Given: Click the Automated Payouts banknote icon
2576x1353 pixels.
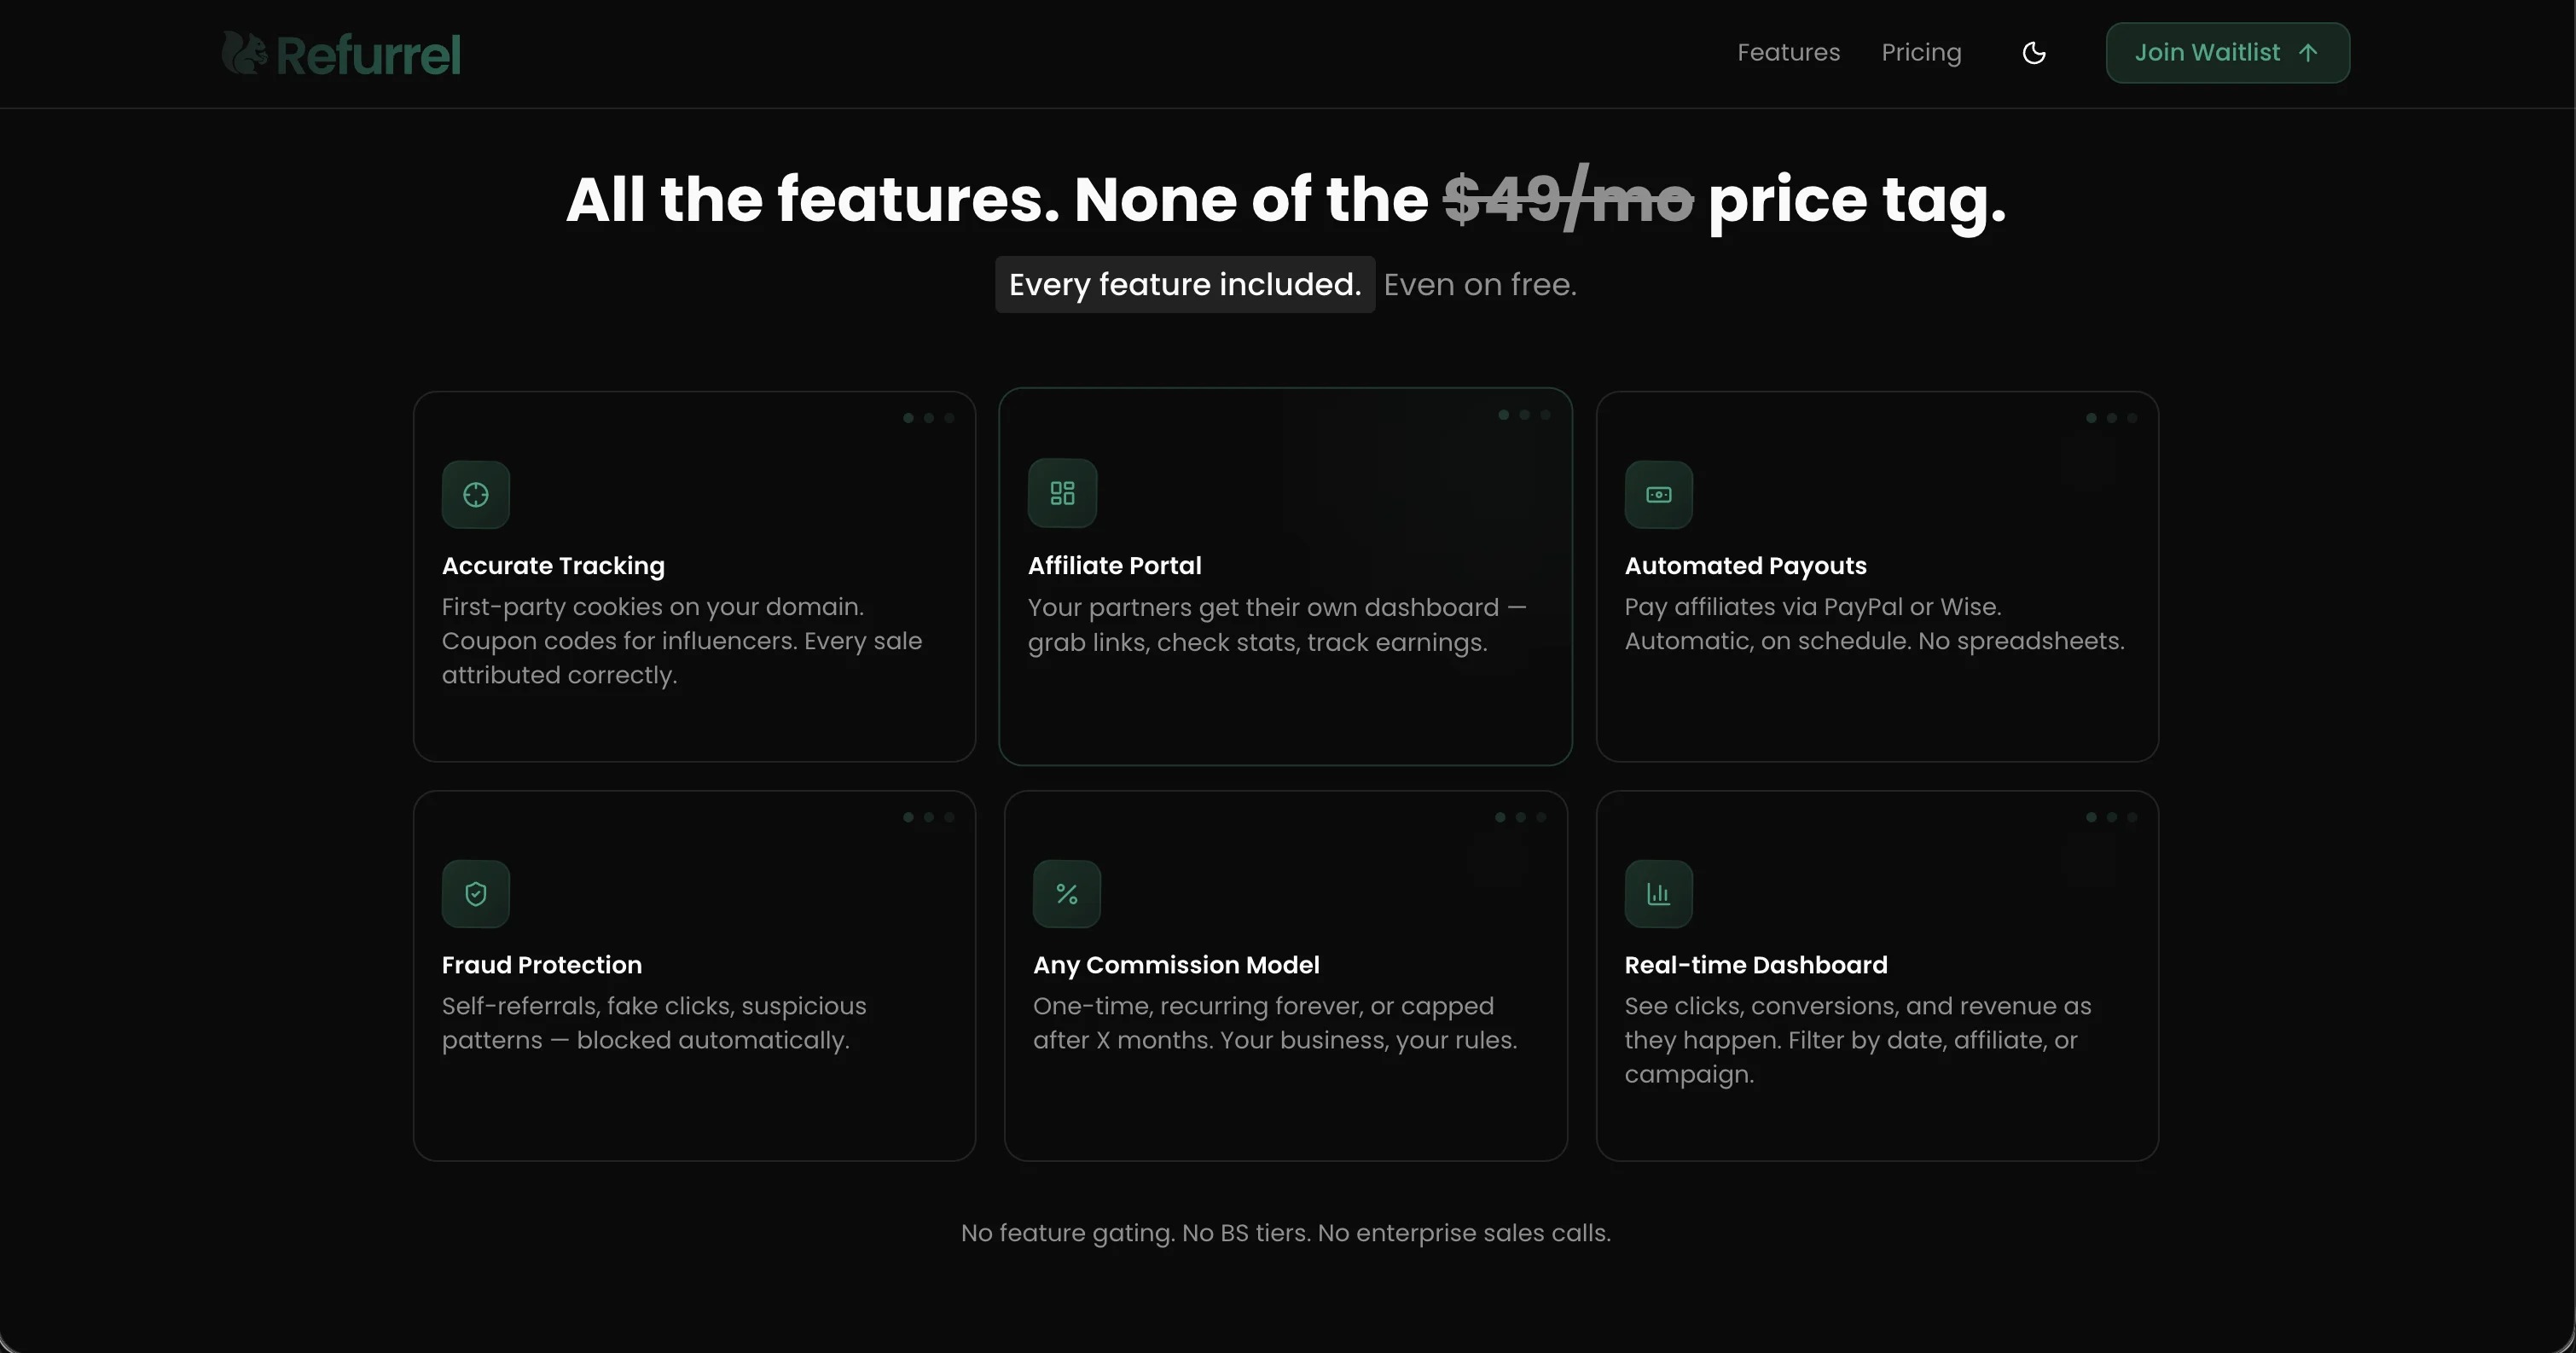Looking at the screenshot, I should pos(1658,495).
